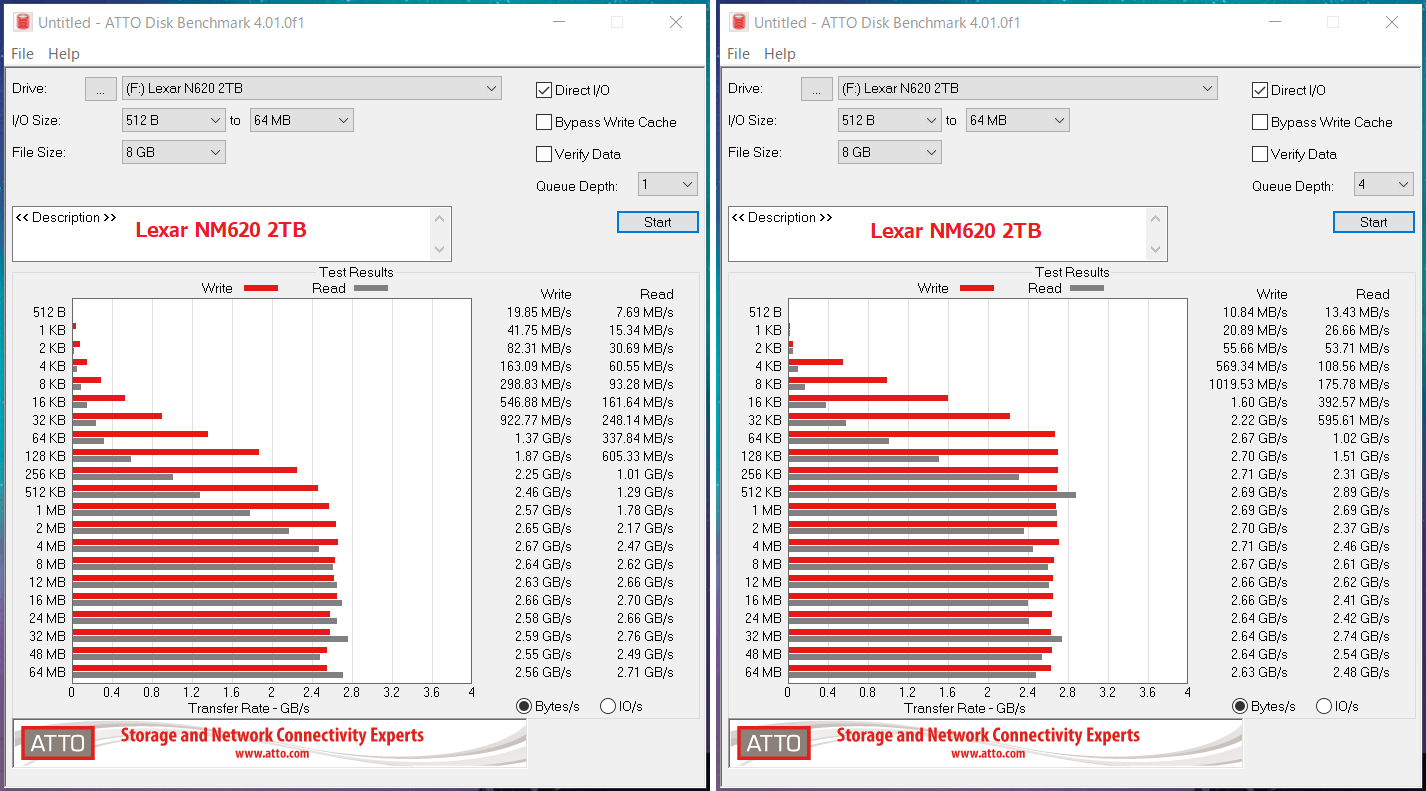The image size is (1426, 791).
Task: Click description text field in right window
Action: [x=938, y=234]
